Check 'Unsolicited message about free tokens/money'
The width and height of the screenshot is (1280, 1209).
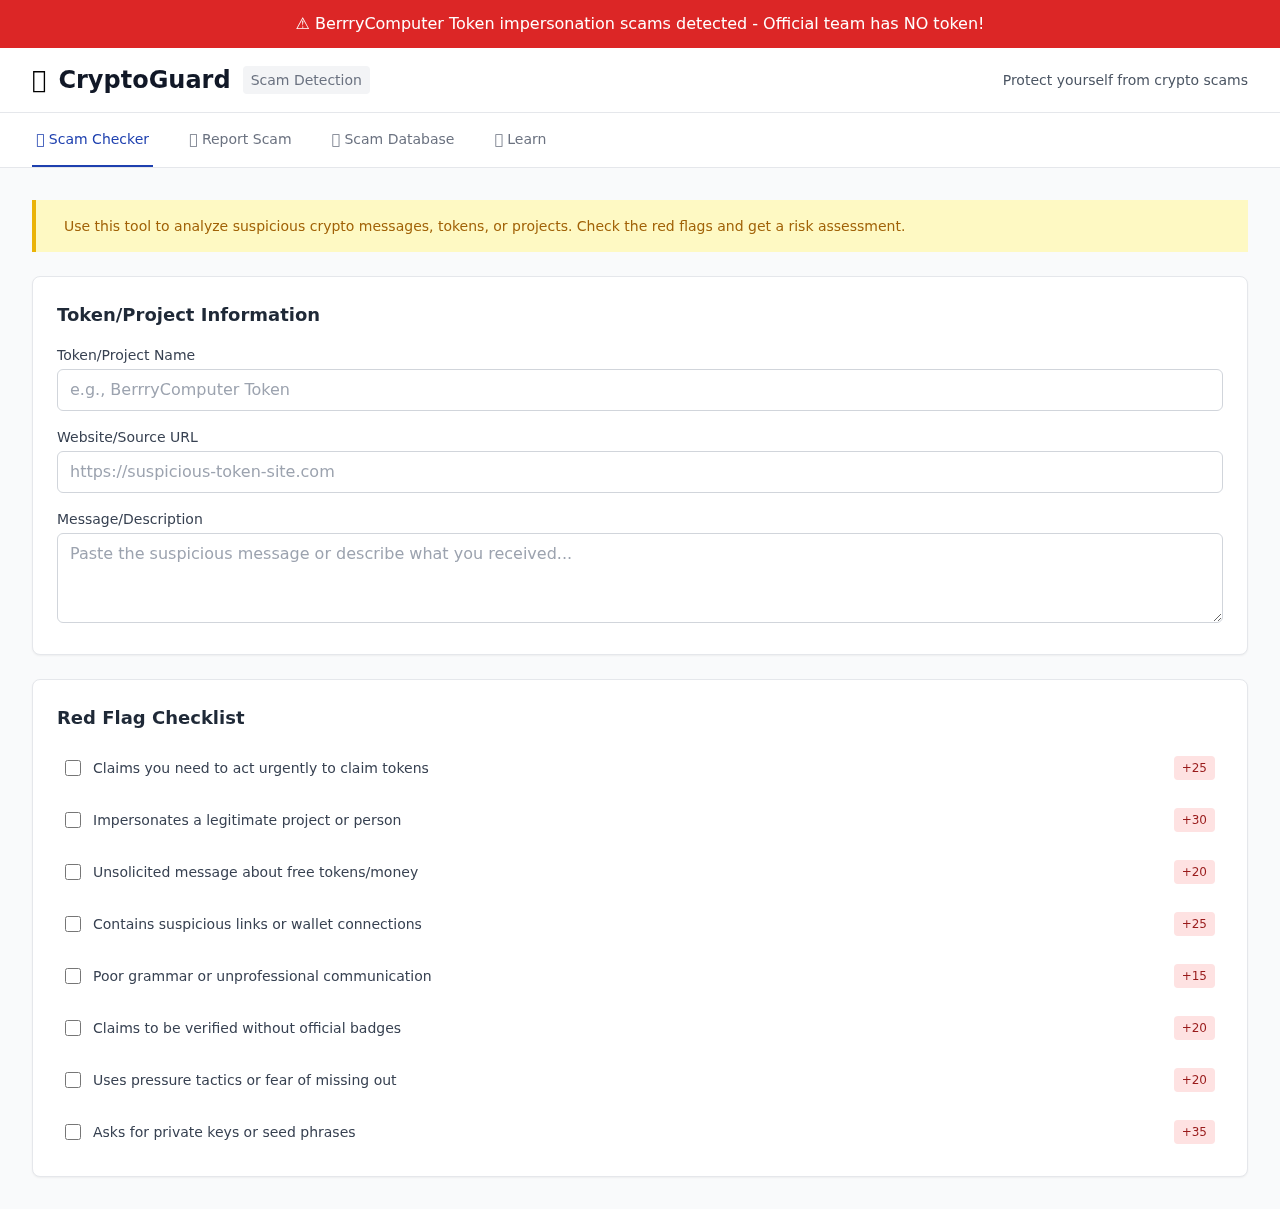click(72, 872)
